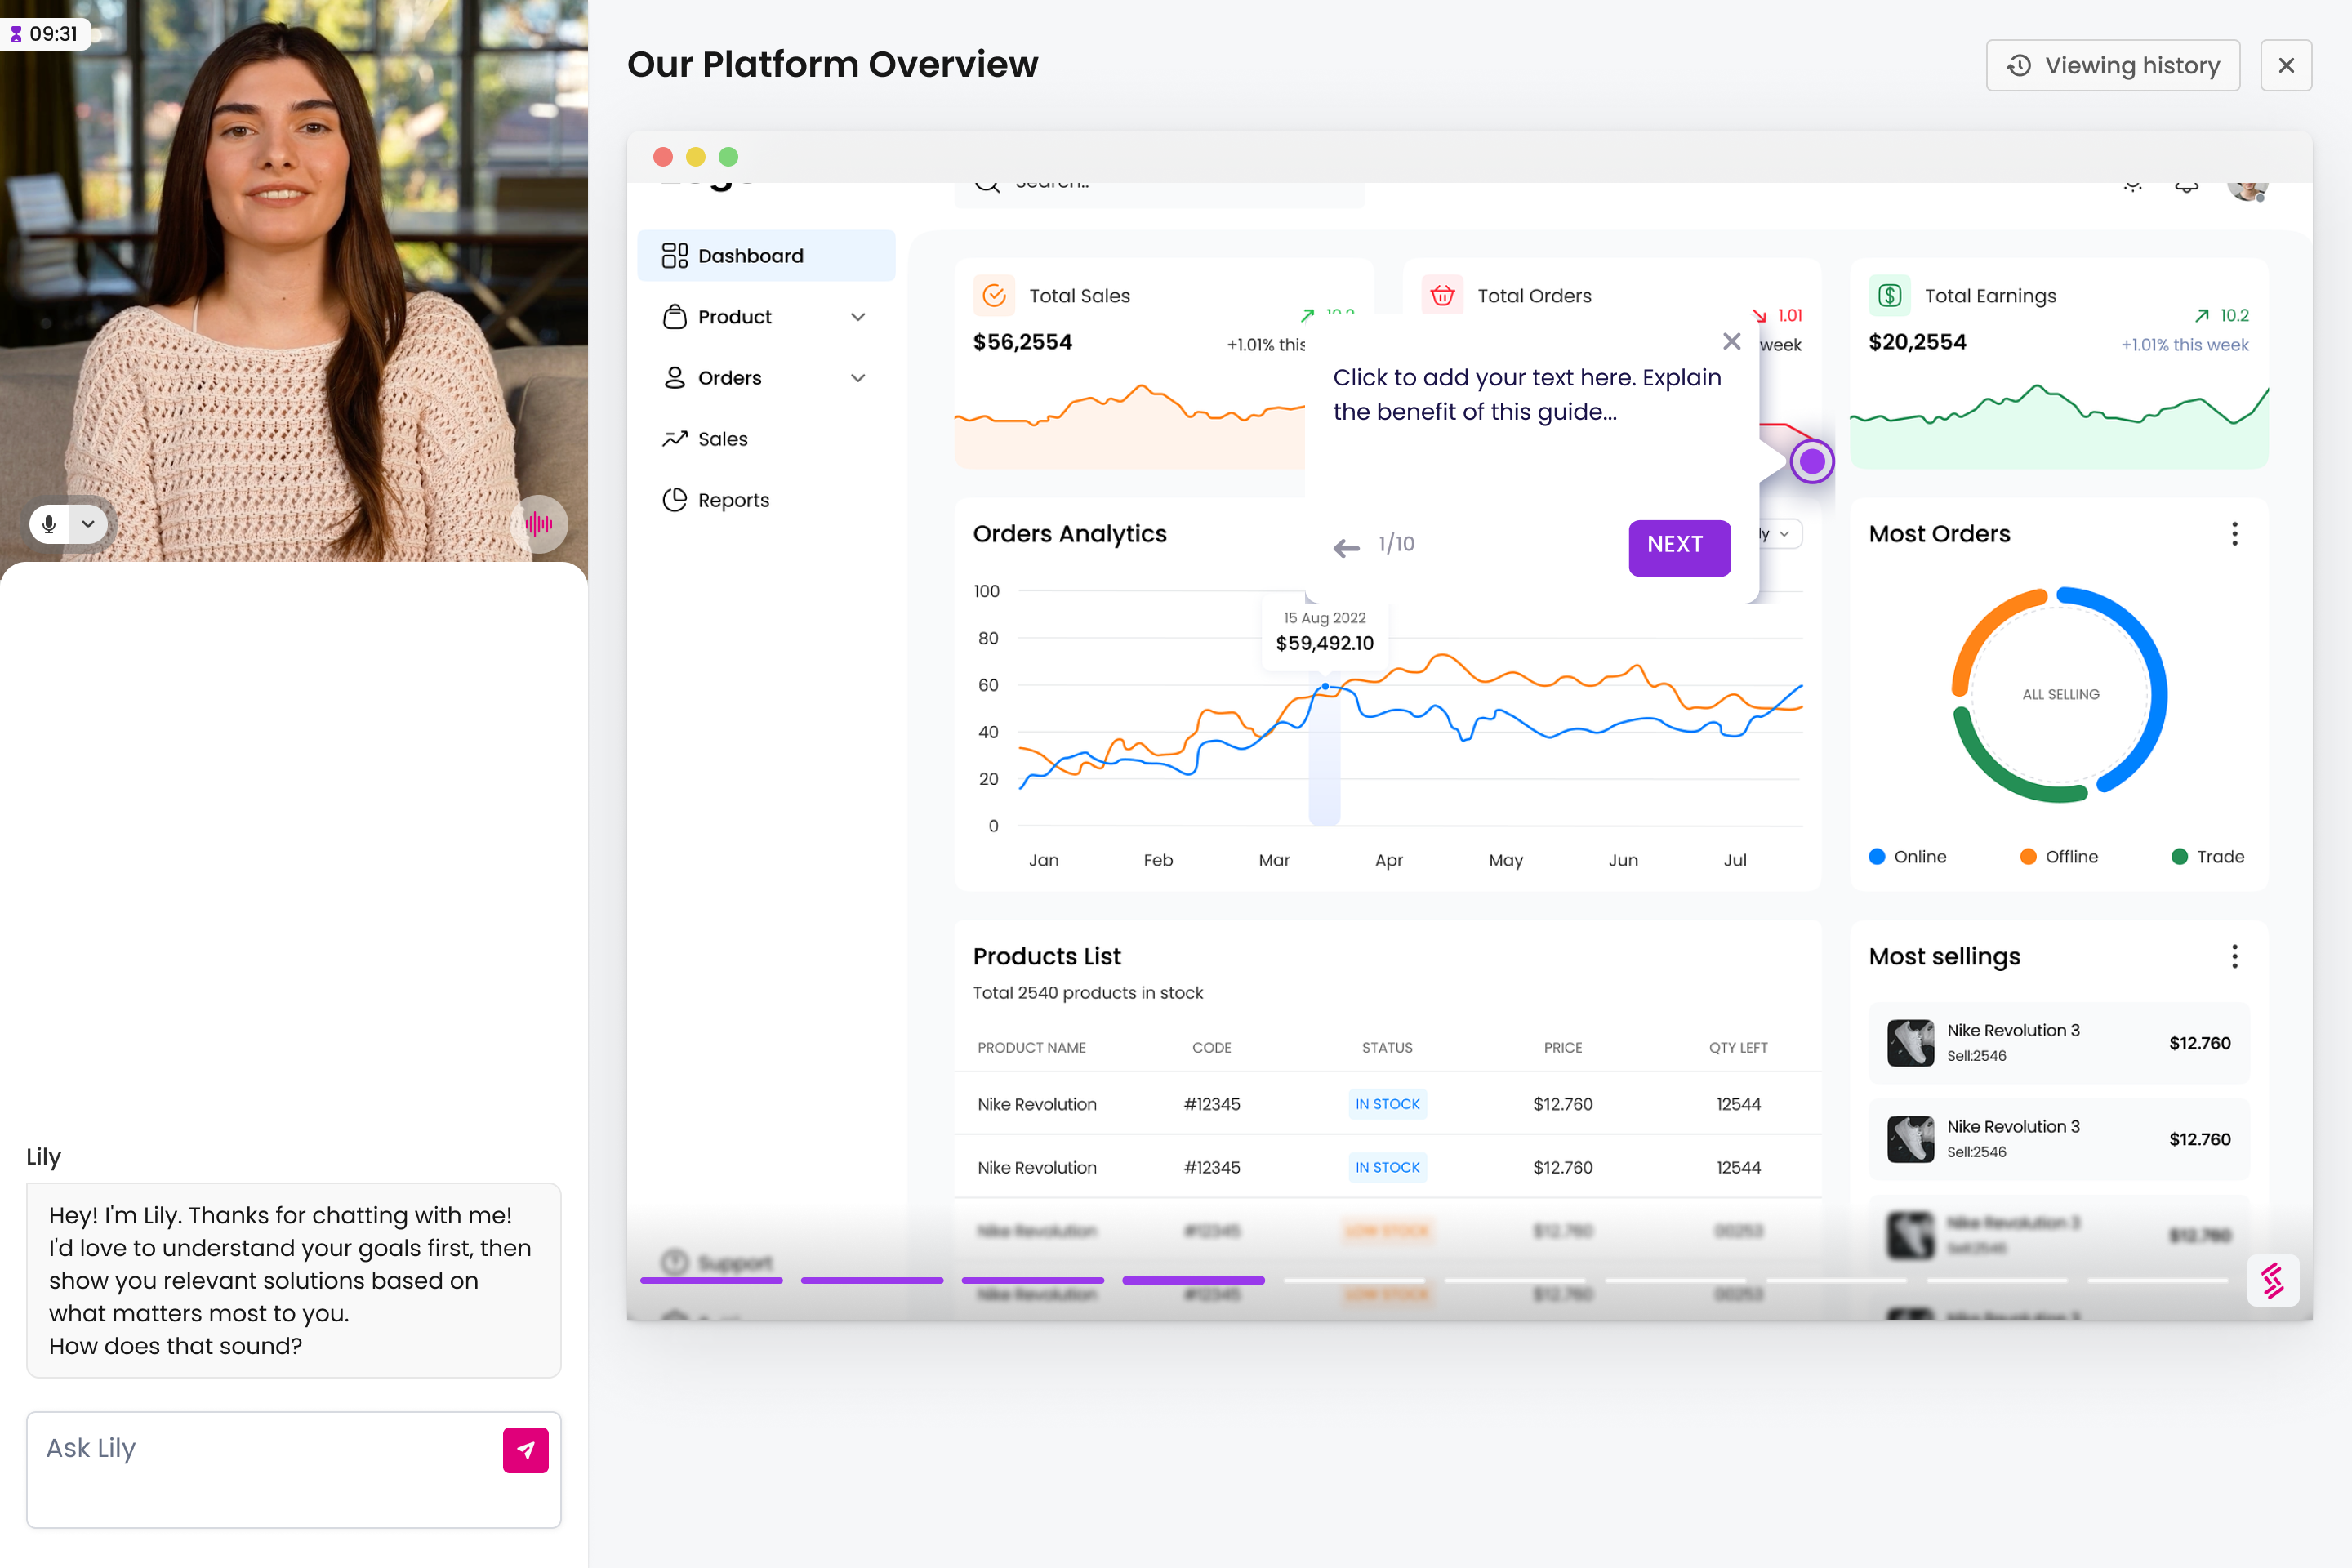Click the pink logo icon at the bottom right
Screen dimensions: 2352x1568
tap(2272, 1280)
